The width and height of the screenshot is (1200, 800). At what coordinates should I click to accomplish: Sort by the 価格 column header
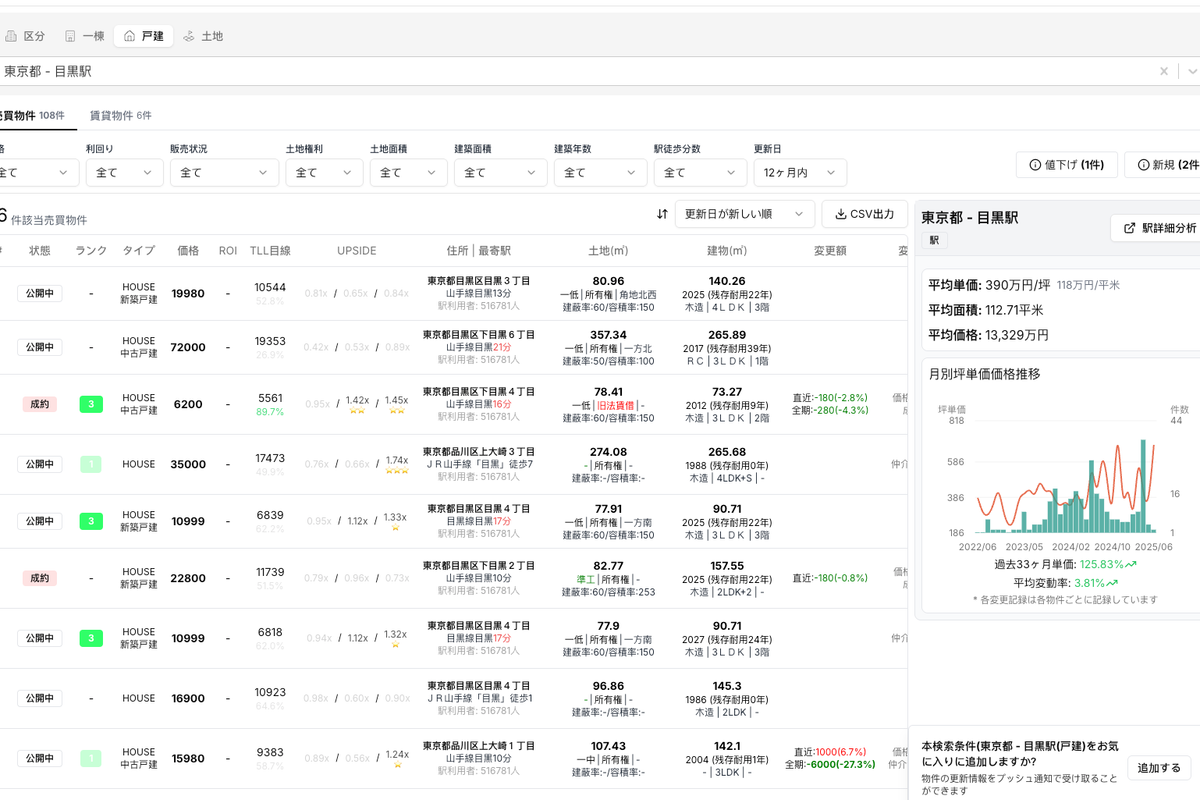click(x=188, y=250)
